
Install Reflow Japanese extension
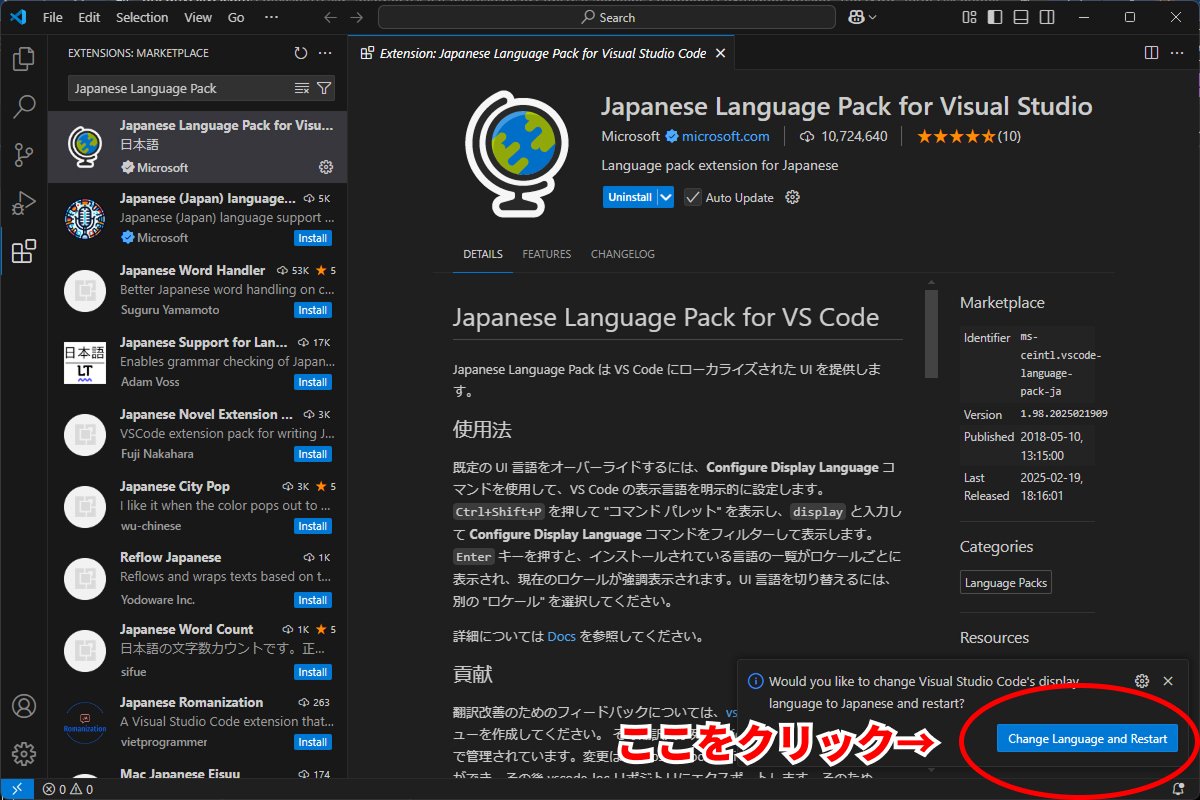(313, 600)
